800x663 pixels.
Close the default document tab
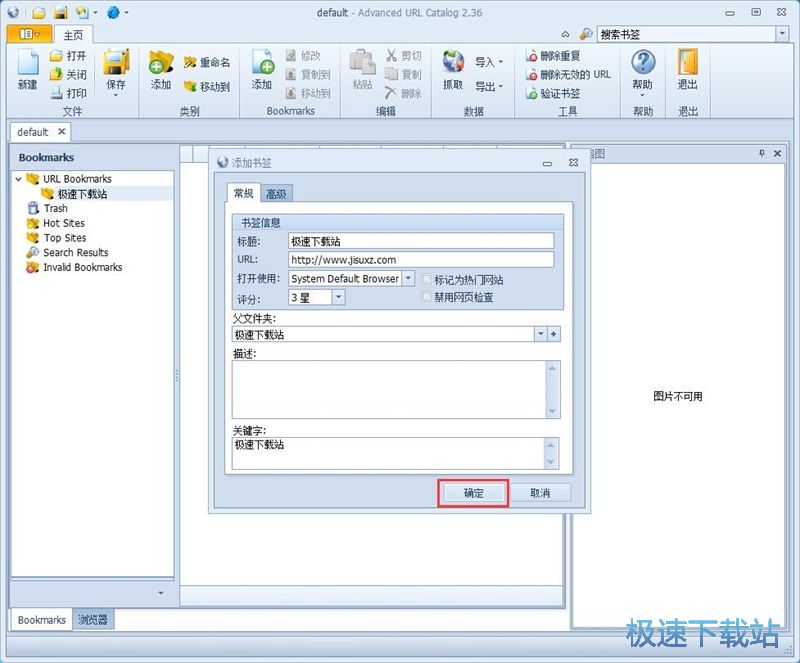click(62, 132)
